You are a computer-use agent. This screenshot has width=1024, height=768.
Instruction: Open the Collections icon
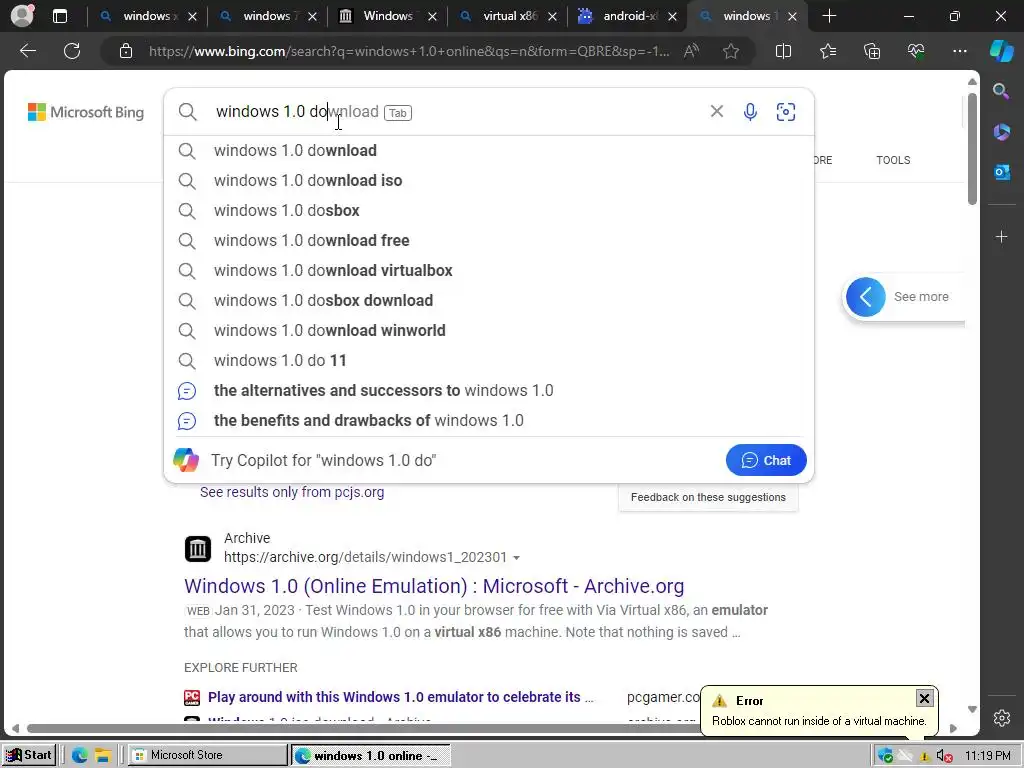click(872, 51)
